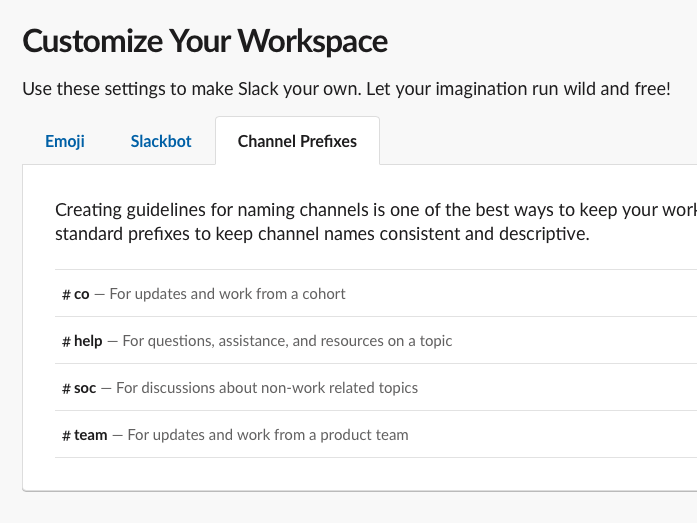Viewport: 697px width, 523px height.
Task: Click the hash symbol before help
Action: (66, 342)
